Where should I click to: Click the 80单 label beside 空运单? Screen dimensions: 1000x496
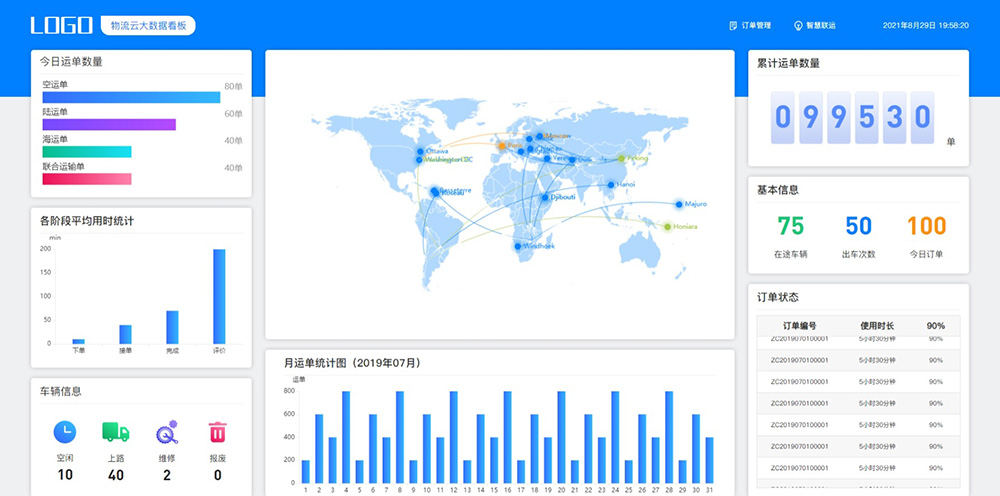(233, 87)
